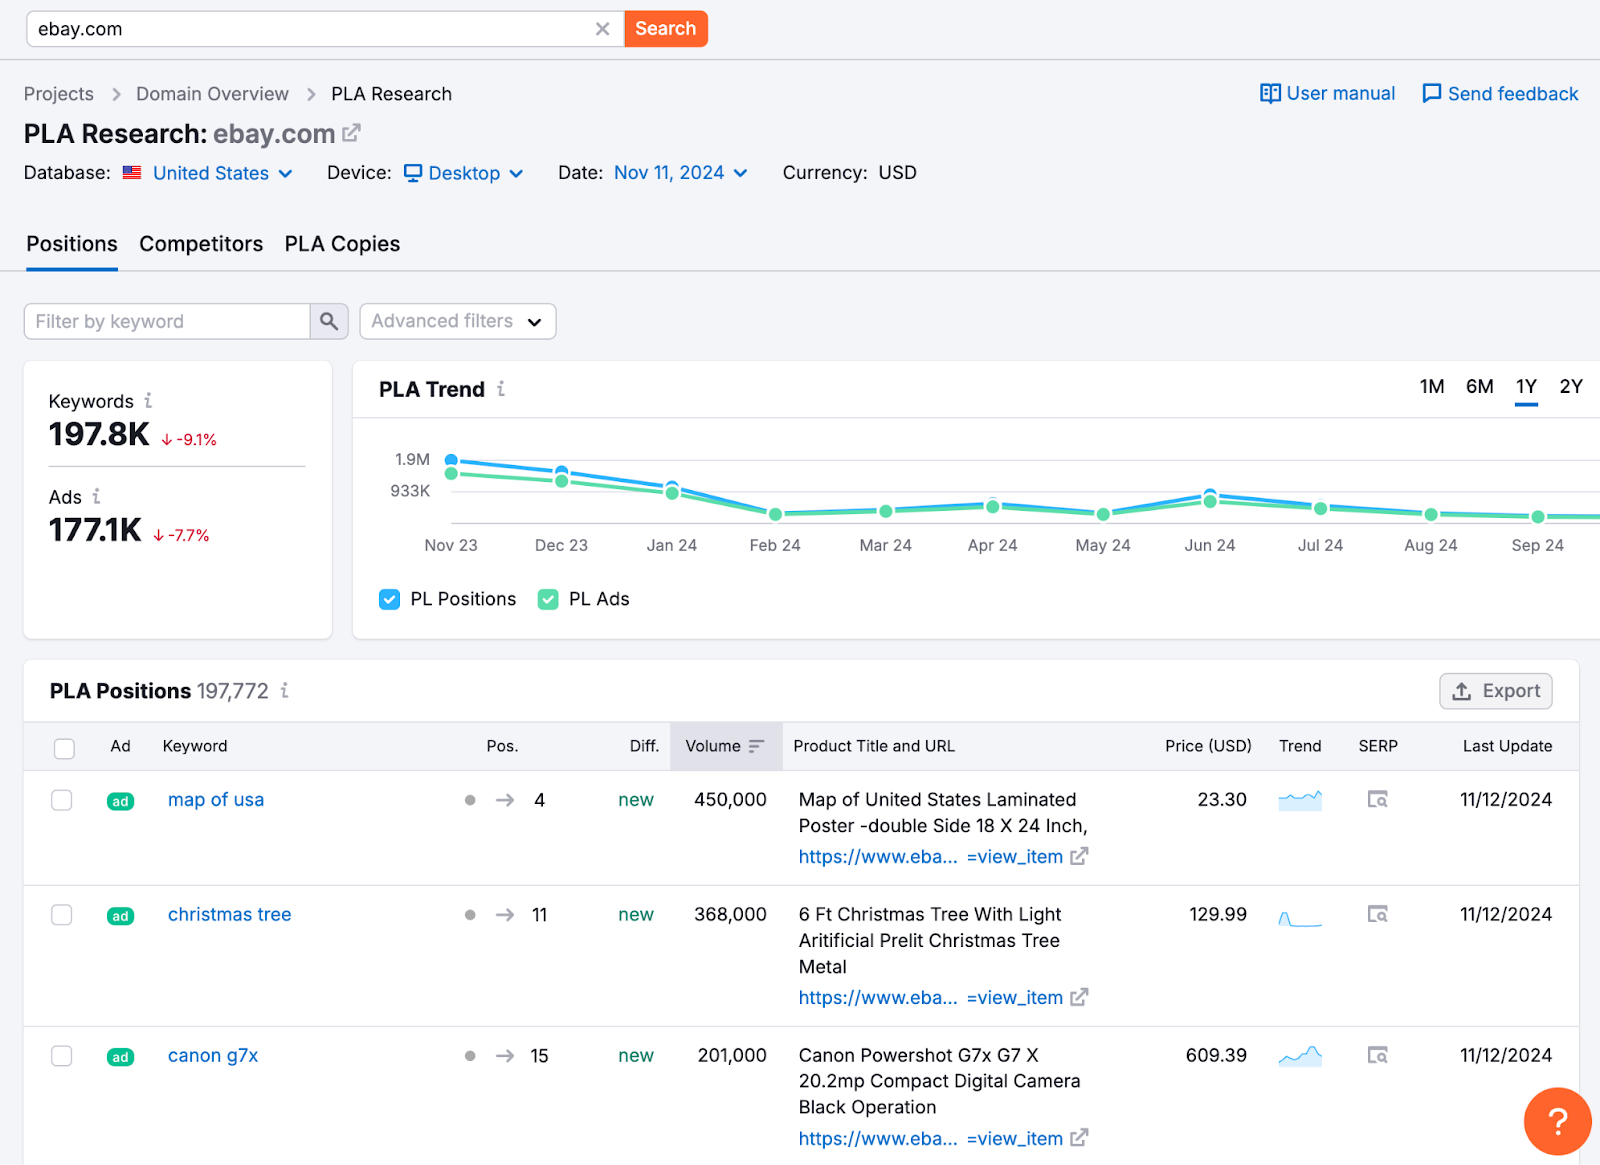Click the keyword filter magnifier icon
Image resolution: width=1600 pixels, height=1165 pixels.
click(328, 321)
